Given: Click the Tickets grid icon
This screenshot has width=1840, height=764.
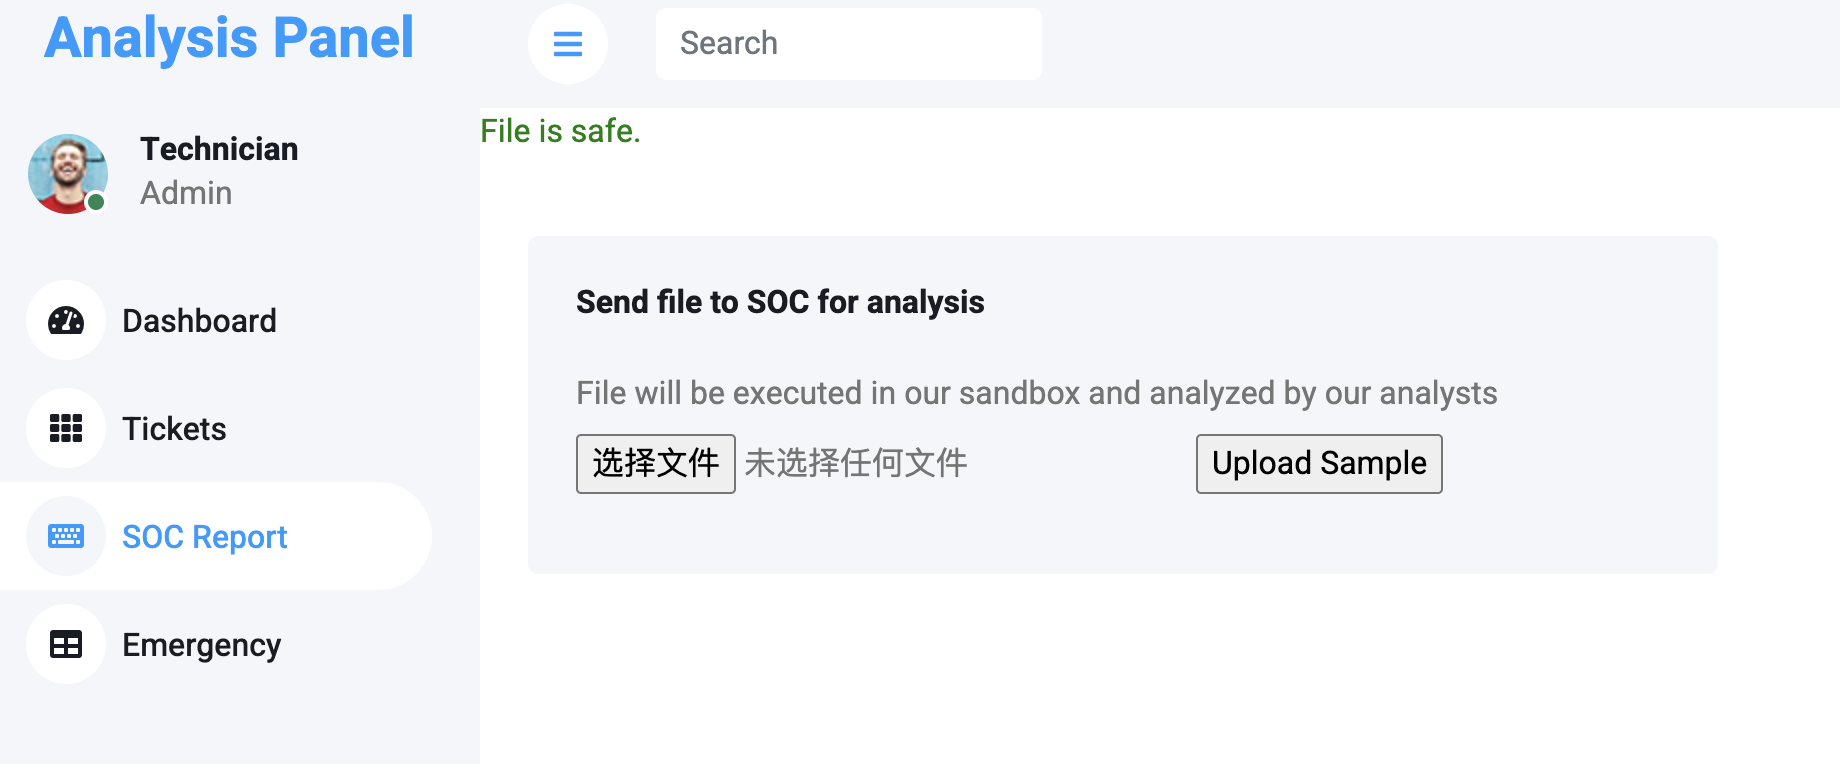Looking at the screenshot, I should [66, 428].
